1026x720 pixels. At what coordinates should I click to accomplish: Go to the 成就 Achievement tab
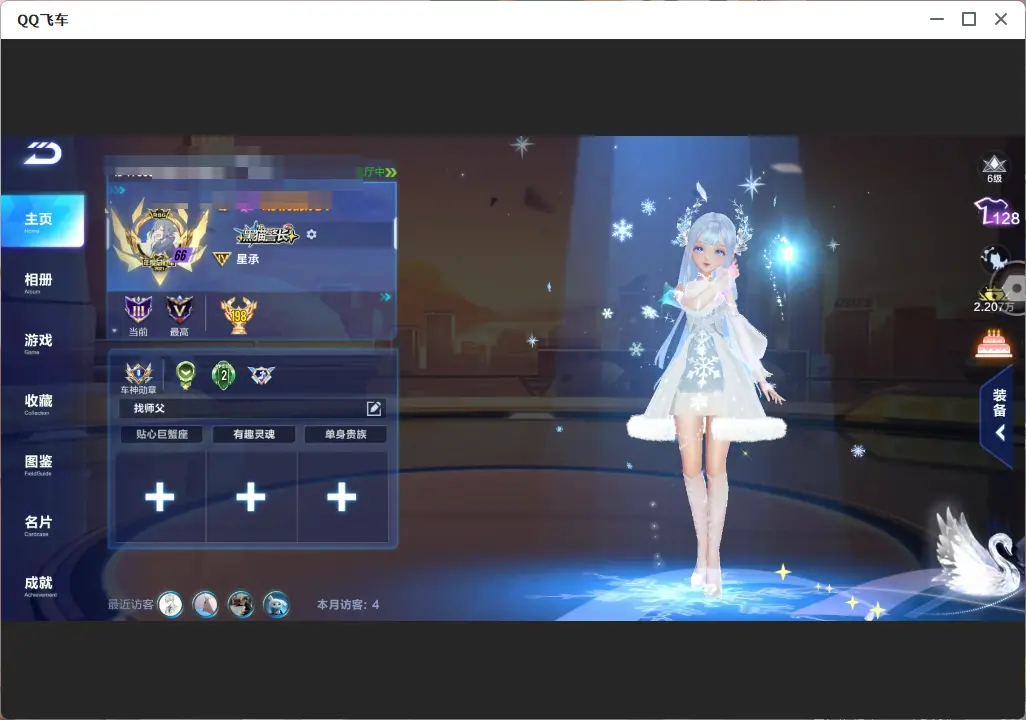click(x=38, y=586)
